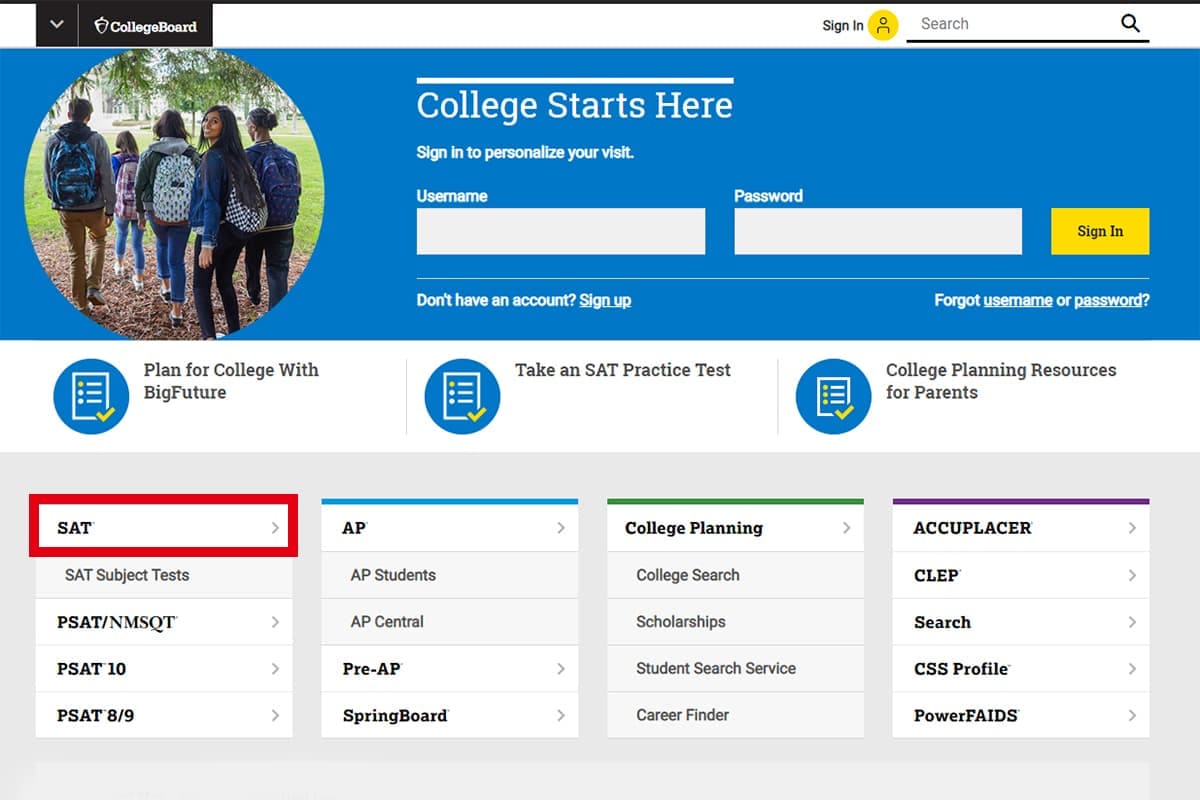Open AP Central

click(x=450, y=622)
